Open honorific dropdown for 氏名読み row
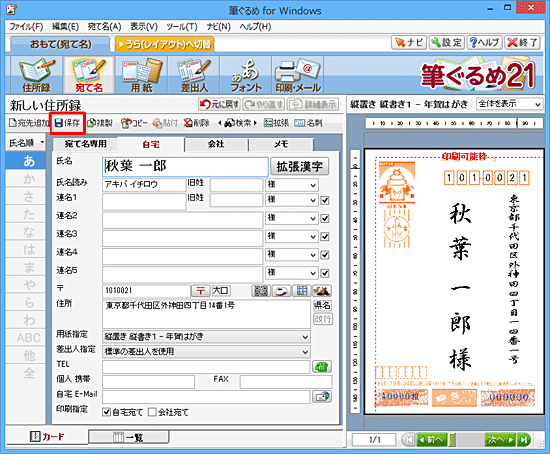 click(291, 185)
